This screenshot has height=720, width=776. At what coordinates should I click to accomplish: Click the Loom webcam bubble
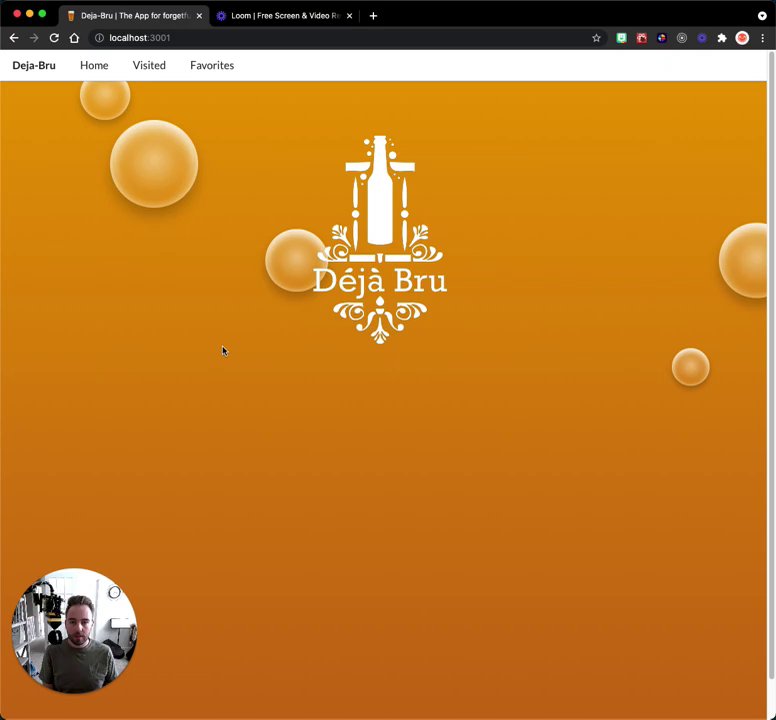(74, 631)
